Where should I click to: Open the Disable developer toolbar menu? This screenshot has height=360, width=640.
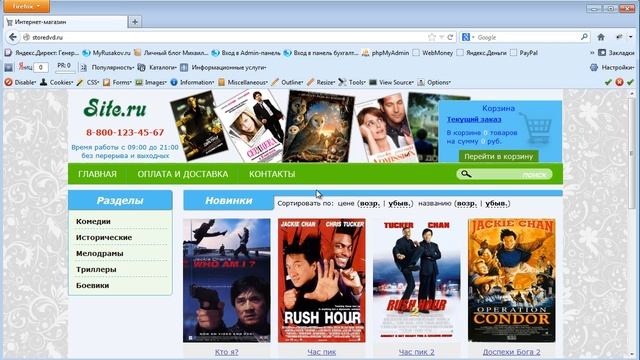click(x=20, y=82)
